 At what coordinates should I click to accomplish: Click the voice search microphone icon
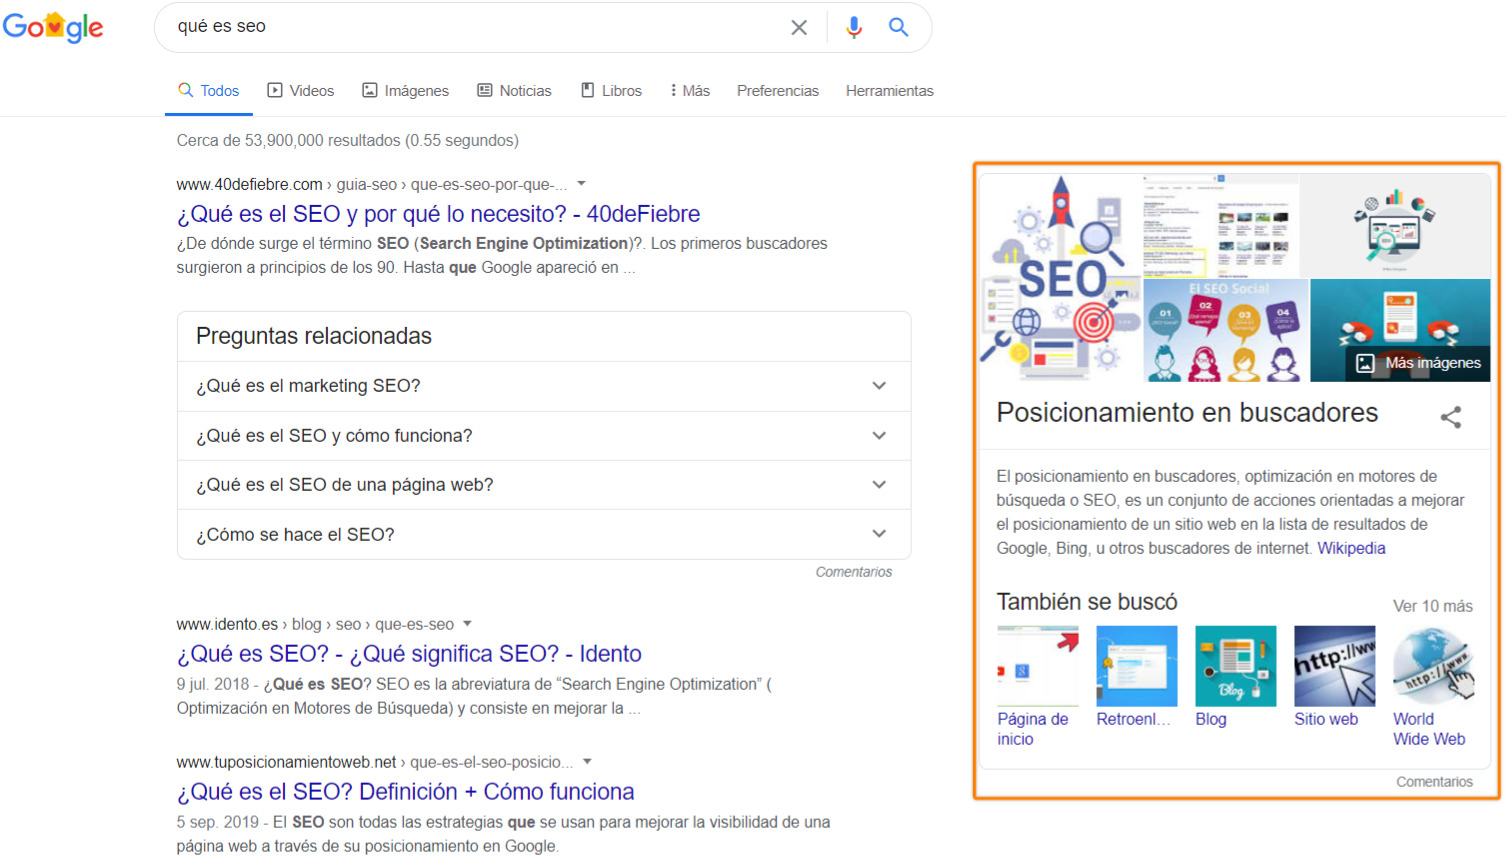pos(854,27)
